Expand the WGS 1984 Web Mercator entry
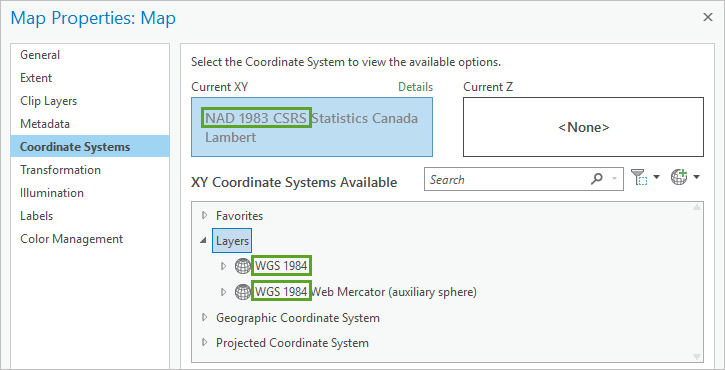 coord(224,292)
